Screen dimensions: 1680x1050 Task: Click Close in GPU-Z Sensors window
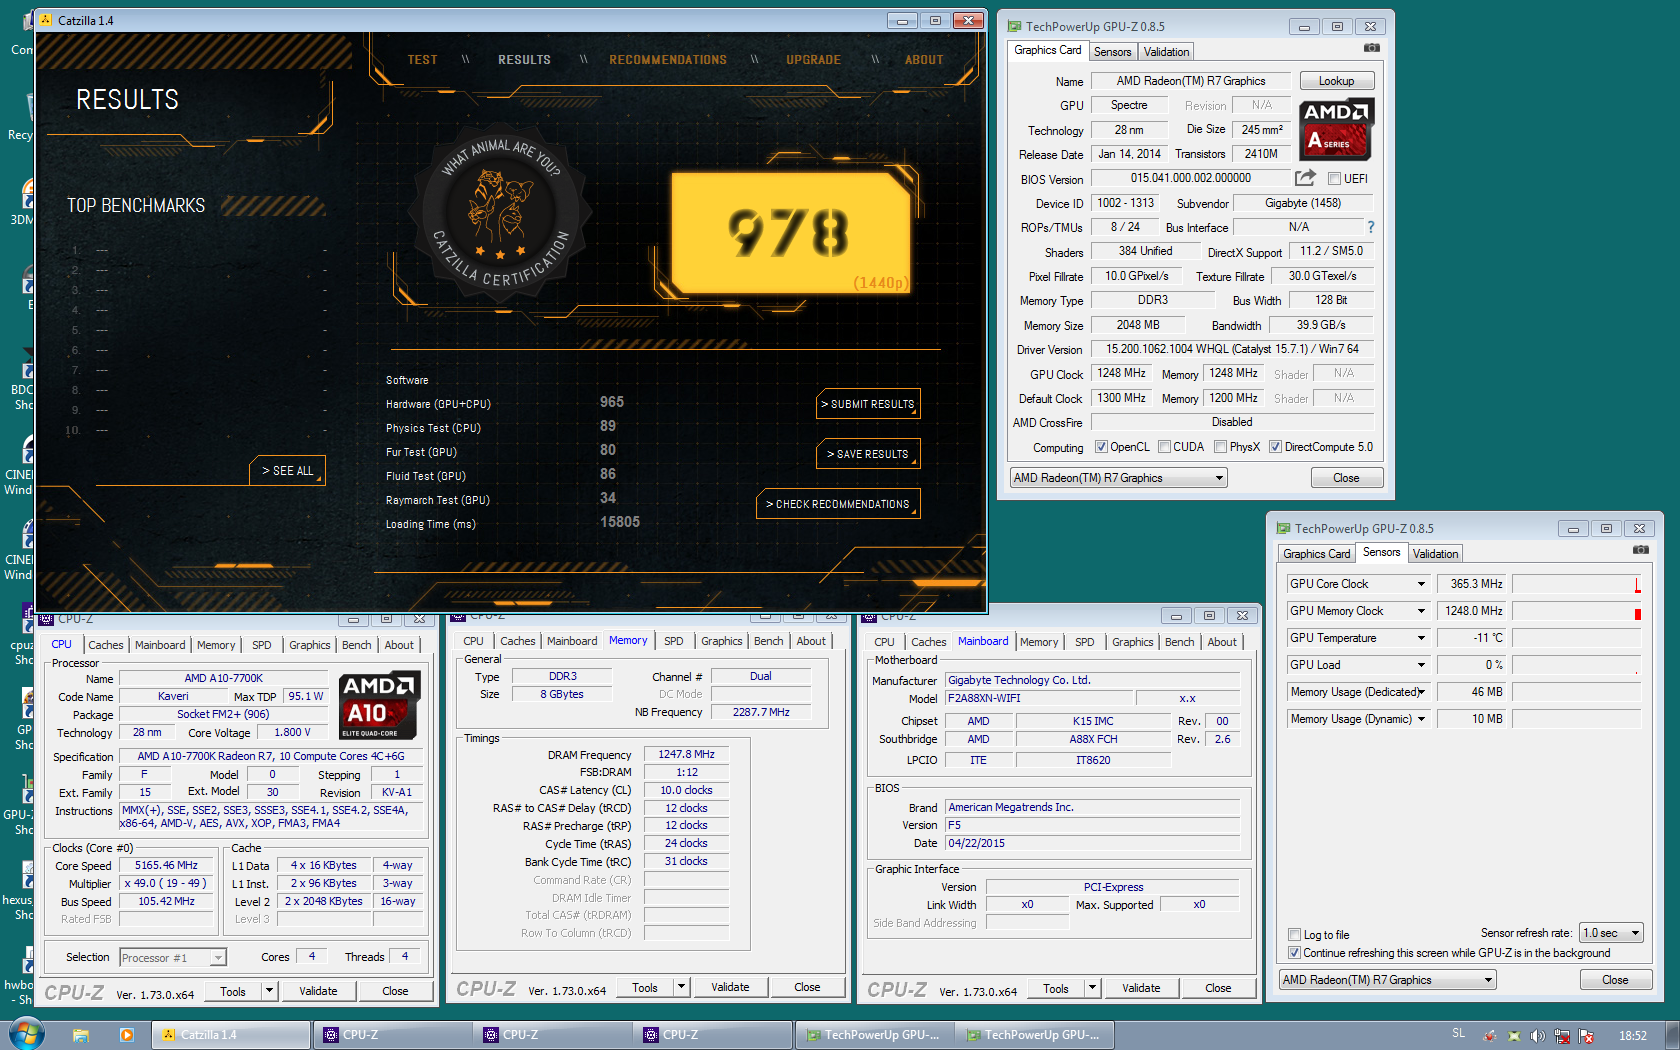pyautogui.click(x=1615, y=980)
